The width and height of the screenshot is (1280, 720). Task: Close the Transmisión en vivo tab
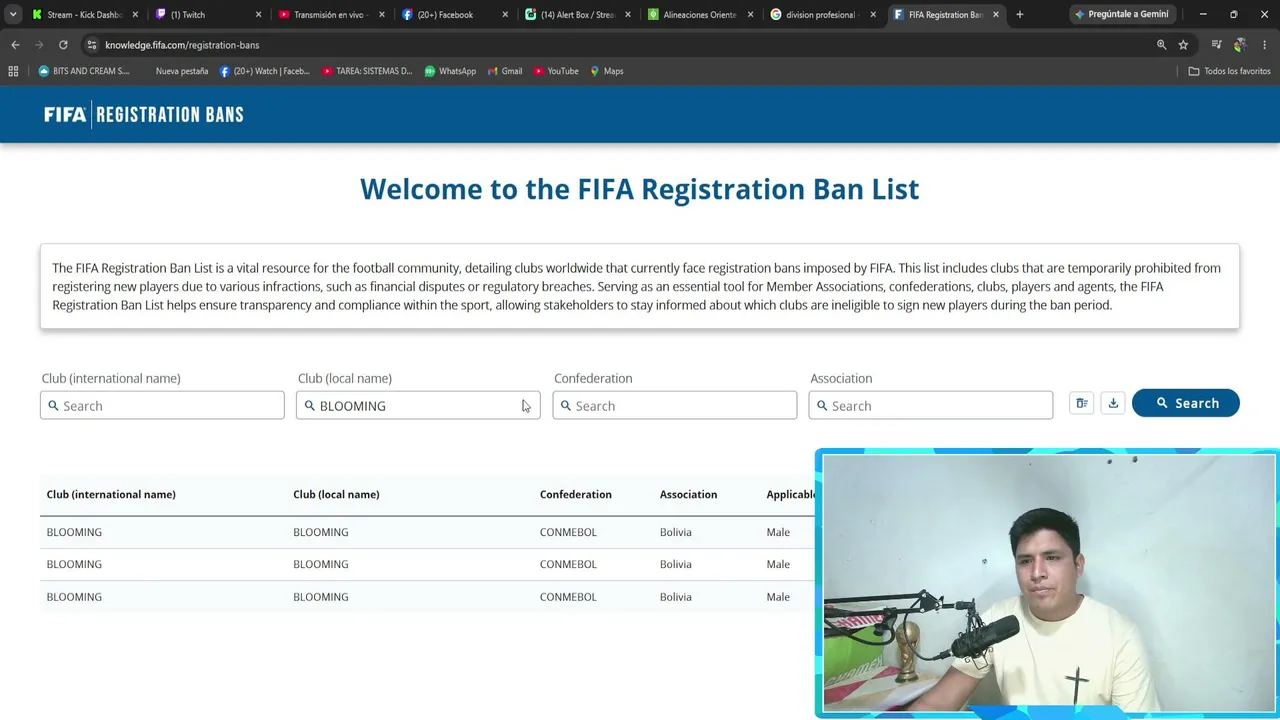pos(381,15)
